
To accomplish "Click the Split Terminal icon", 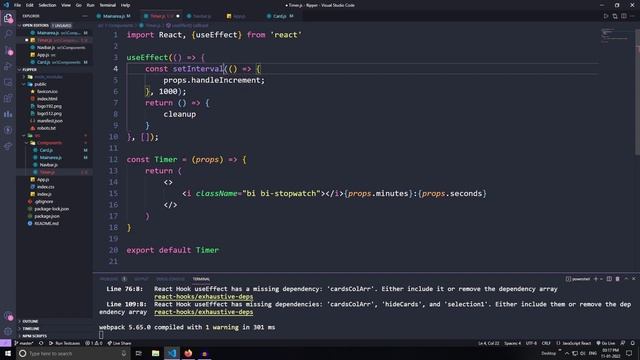I will pyautogui.click(x=609, y=279).
